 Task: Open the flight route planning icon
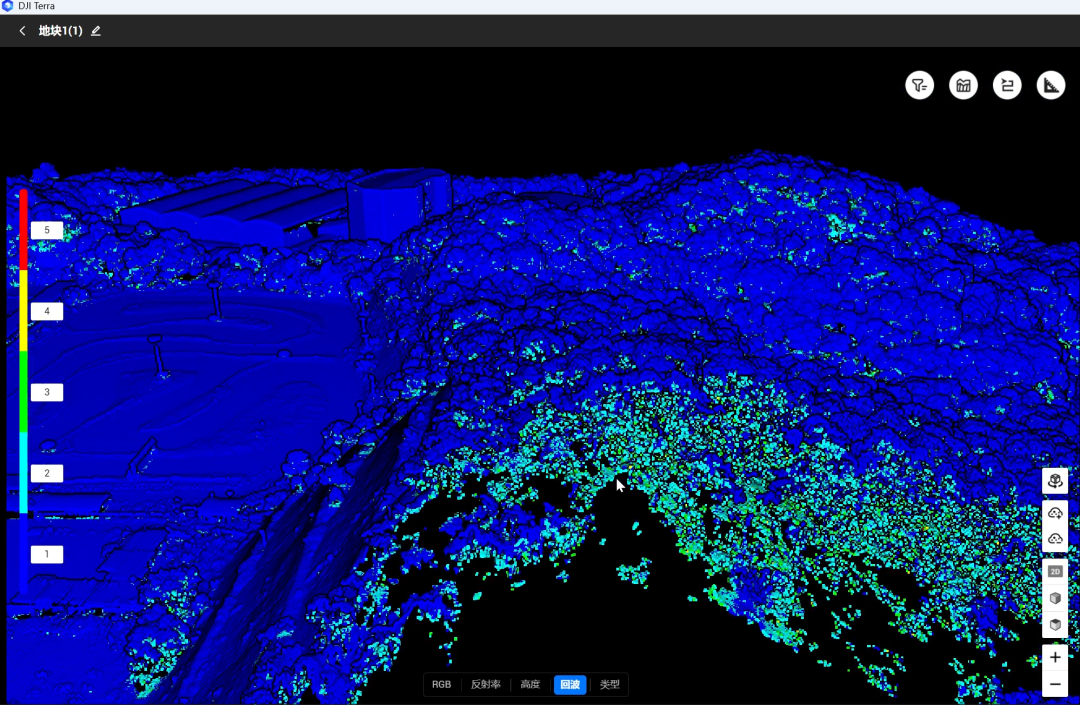(1007, 86)
